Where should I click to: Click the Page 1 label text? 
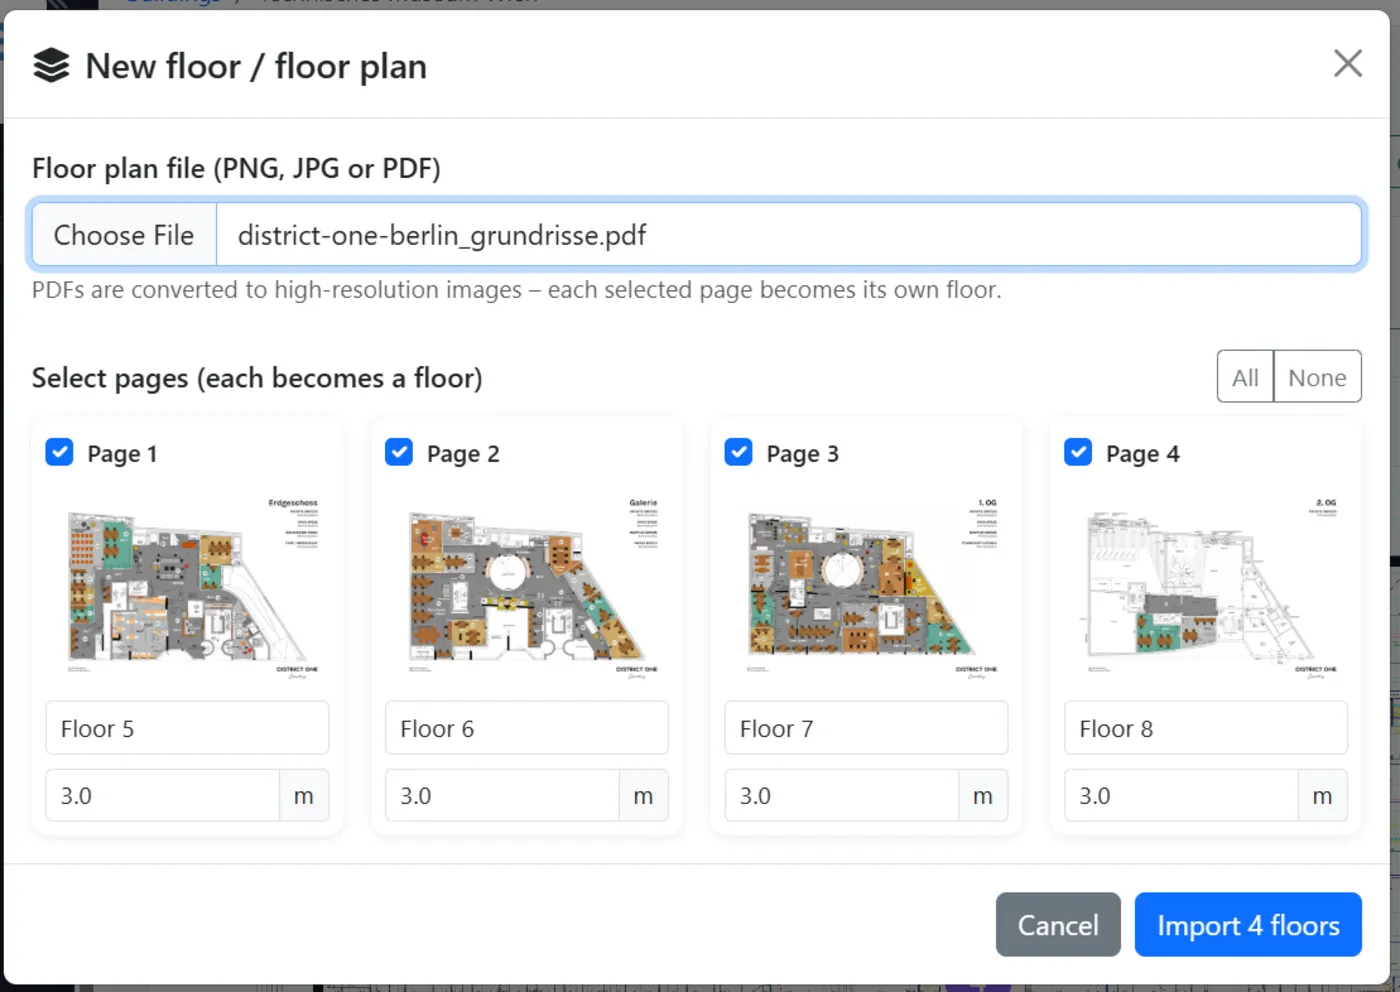coord(122,454)
